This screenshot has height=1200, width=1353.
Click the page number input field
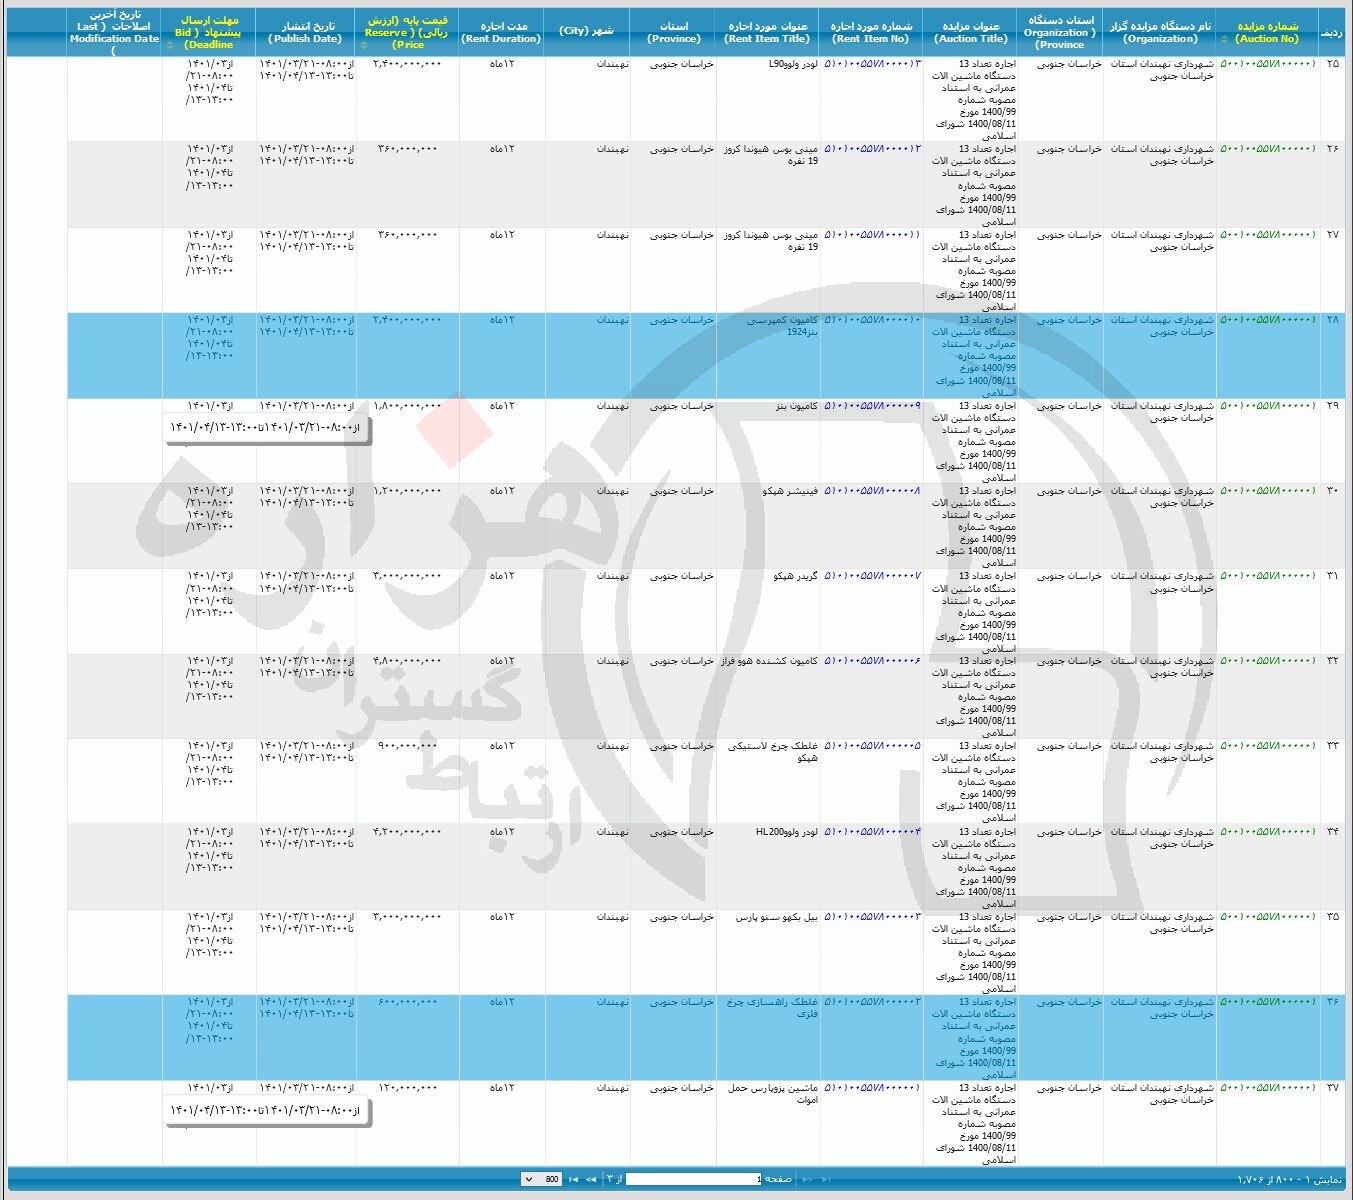(x=693, y=1179)
